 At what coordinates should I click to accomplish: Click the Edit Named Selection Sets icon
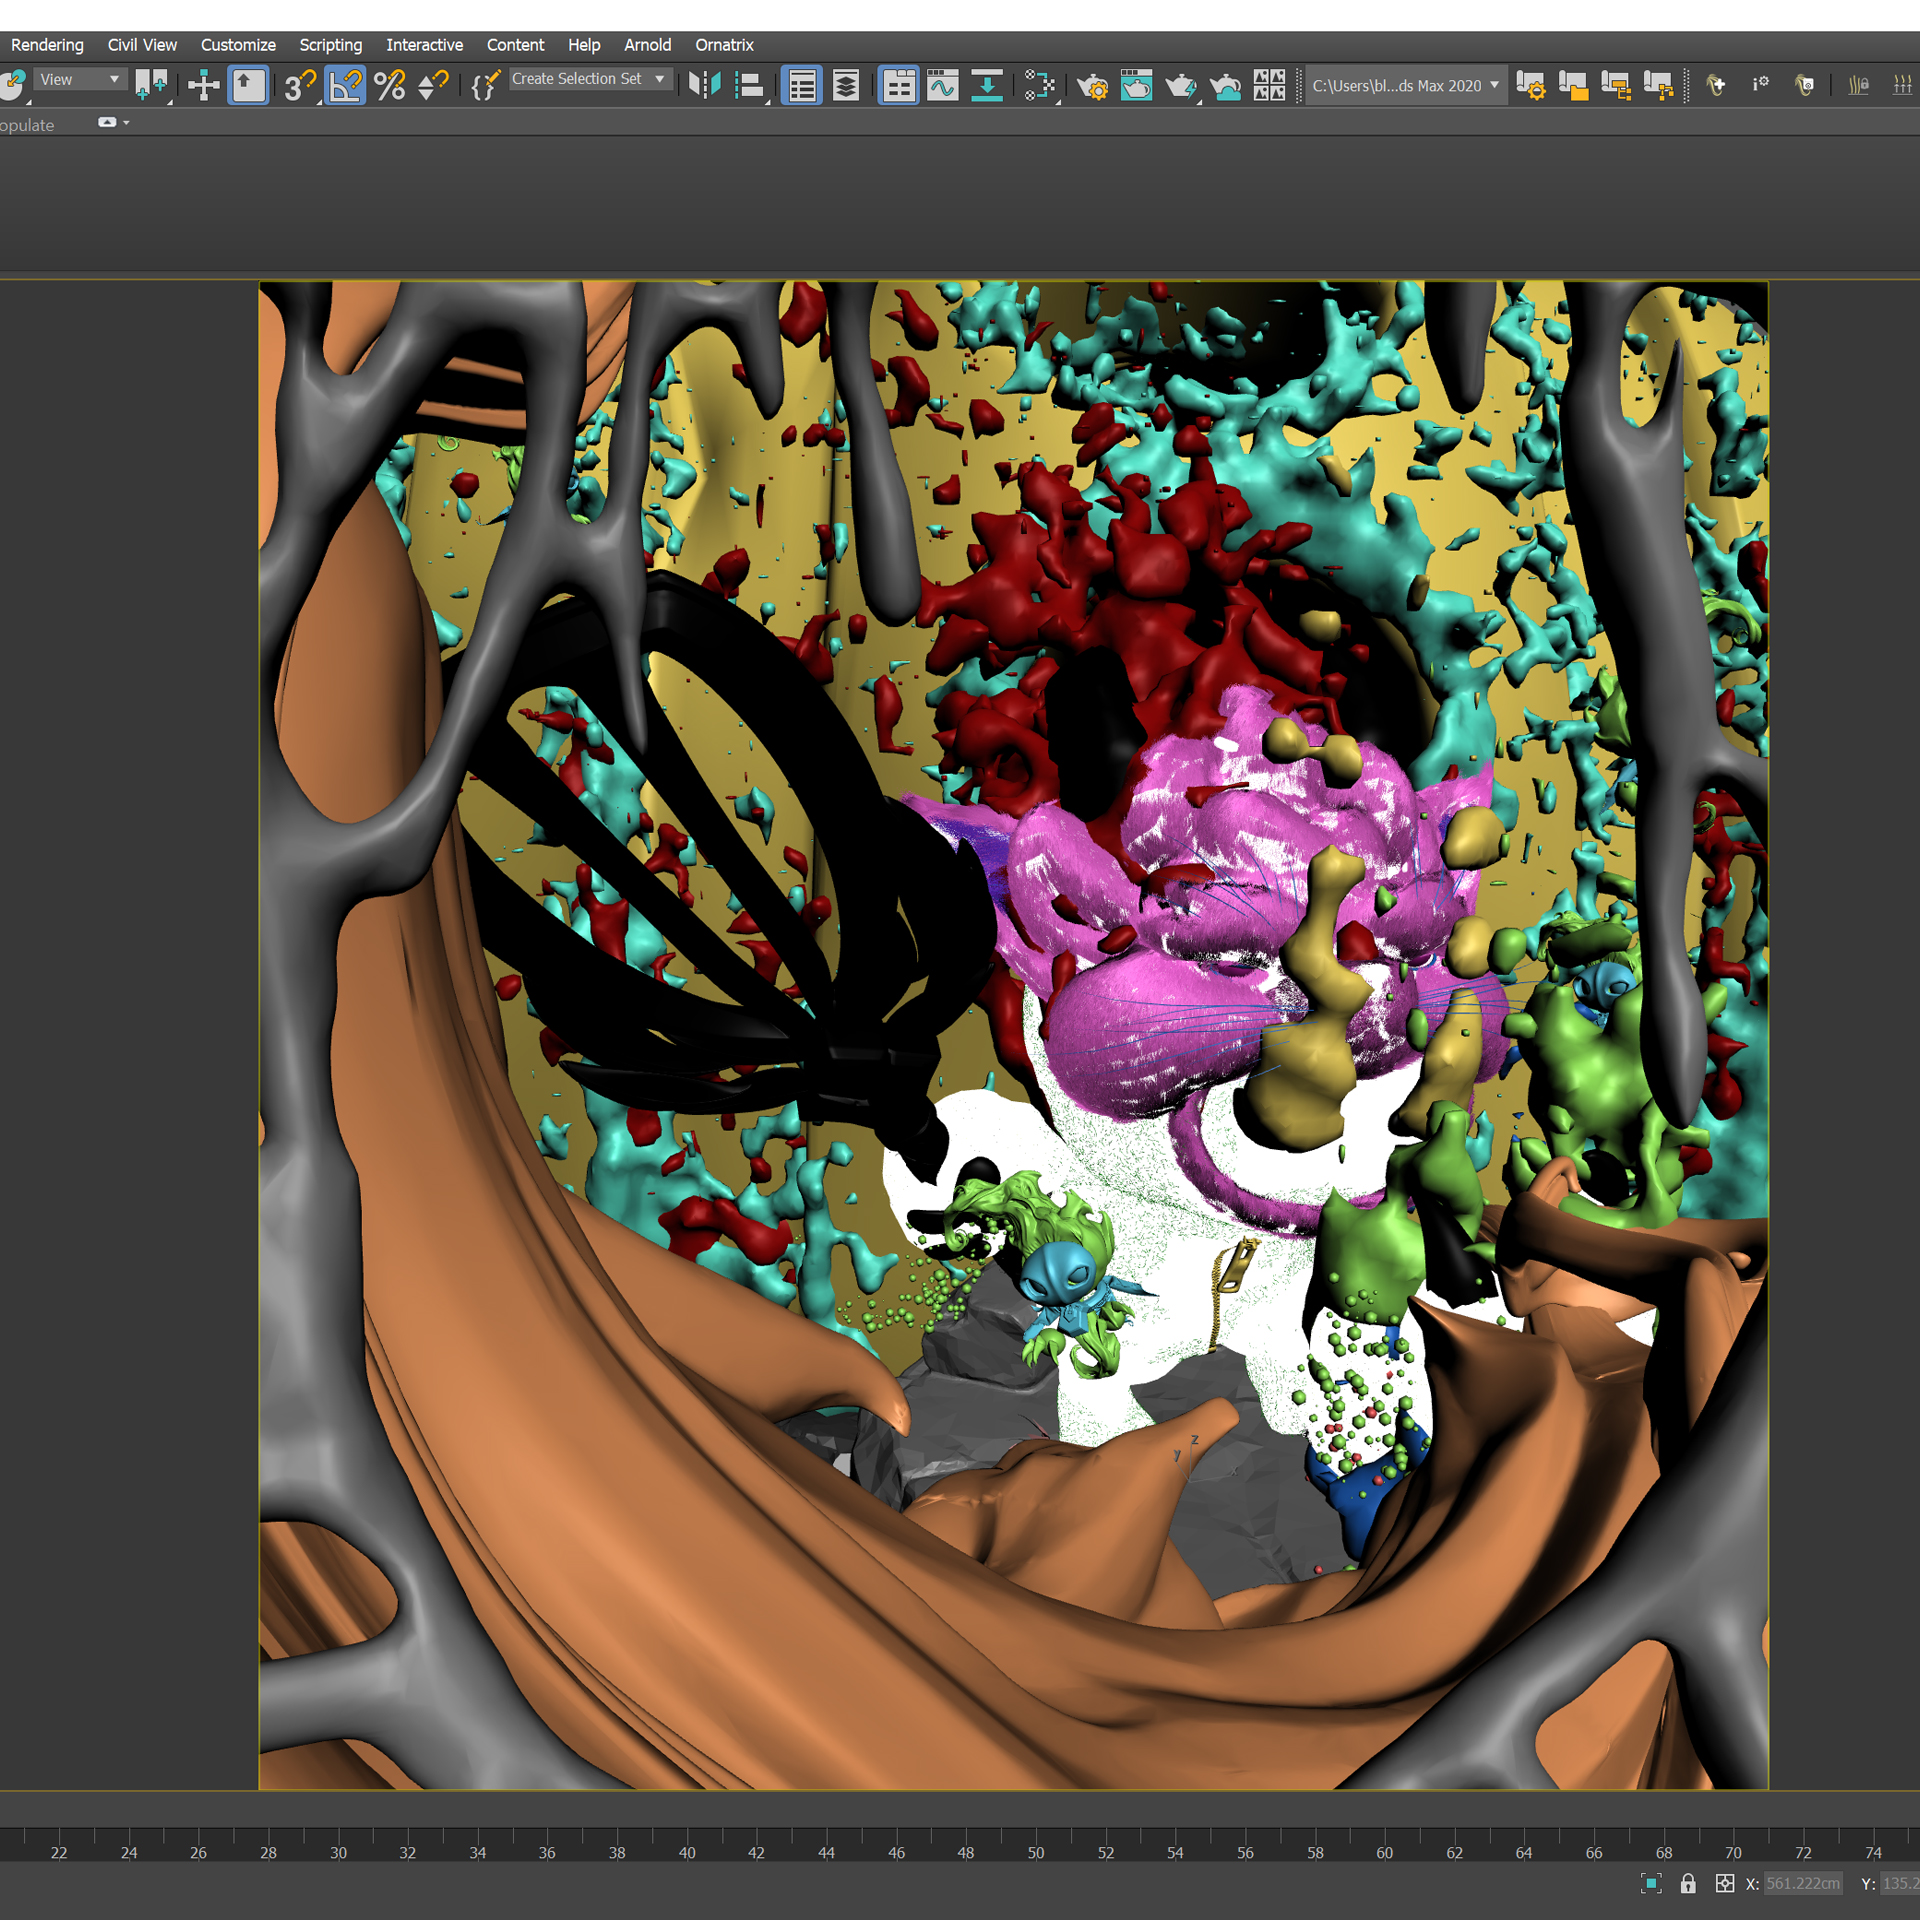click(x=485, y=86)
